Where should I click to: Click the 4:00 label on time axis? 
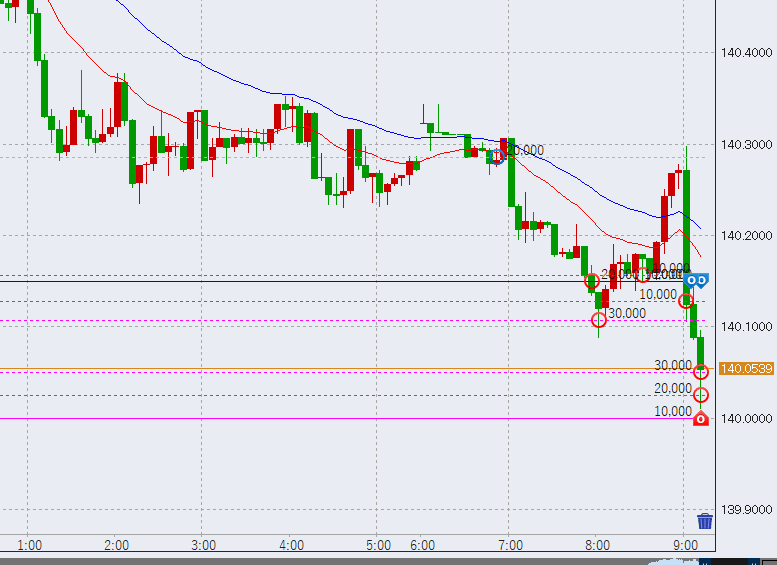coord(291,546)
